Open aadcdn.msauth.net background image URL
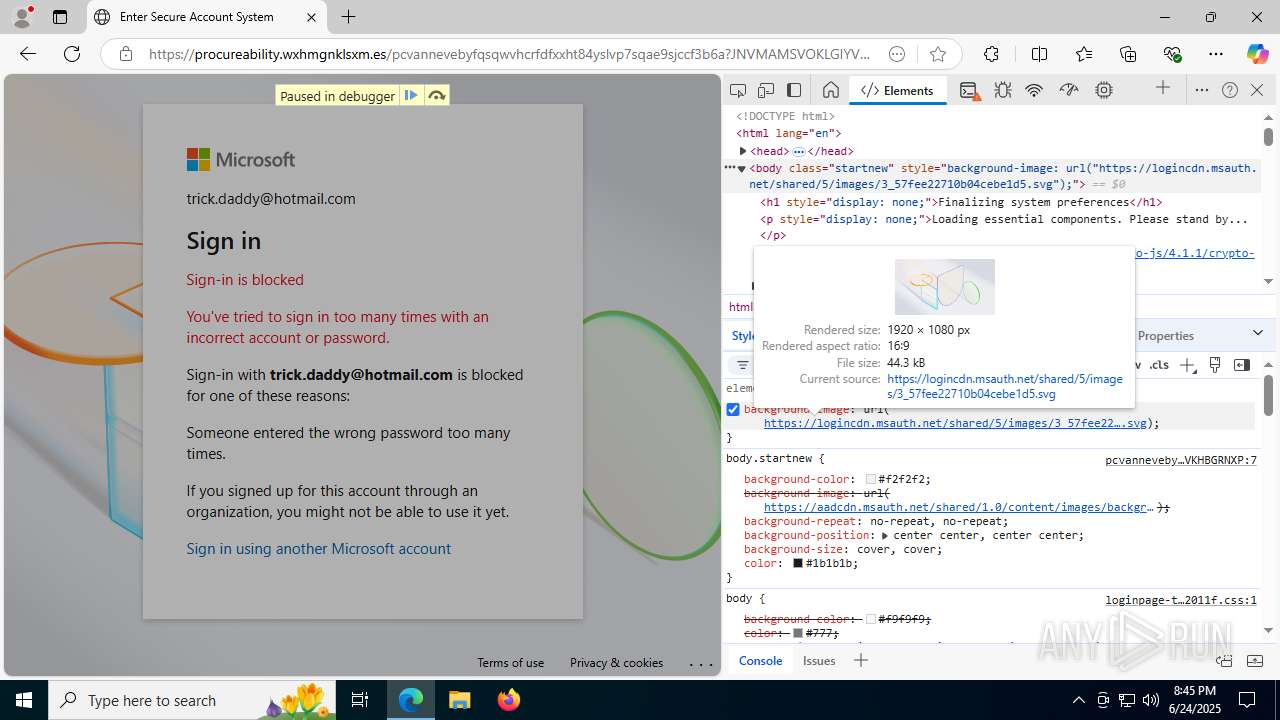Screen dimensions: 1280x720 (x=959, y=507)
